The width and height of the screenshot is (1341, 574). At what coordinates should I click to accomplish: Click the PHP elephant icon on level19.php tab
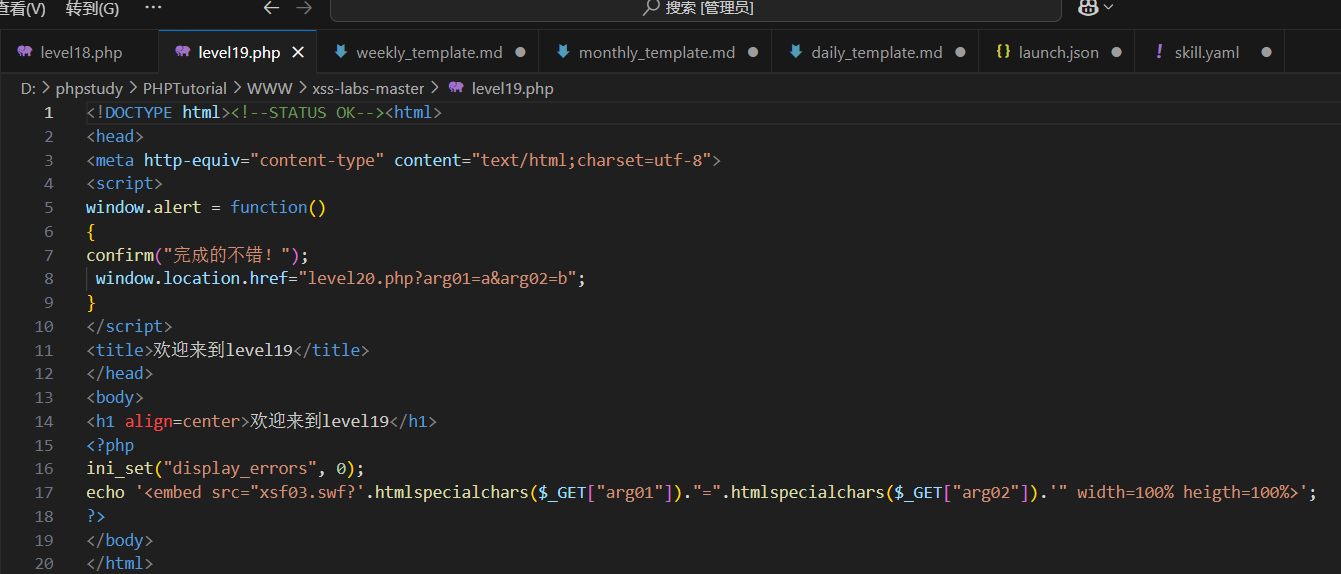pyautogui.click(x=182, y=52)
